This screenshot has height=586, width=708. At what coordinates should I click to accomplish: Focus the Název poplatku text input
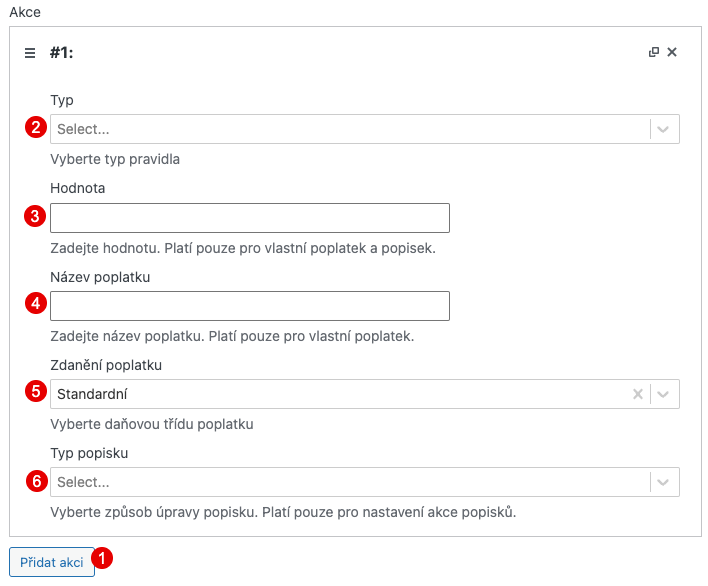coord(249,306)
